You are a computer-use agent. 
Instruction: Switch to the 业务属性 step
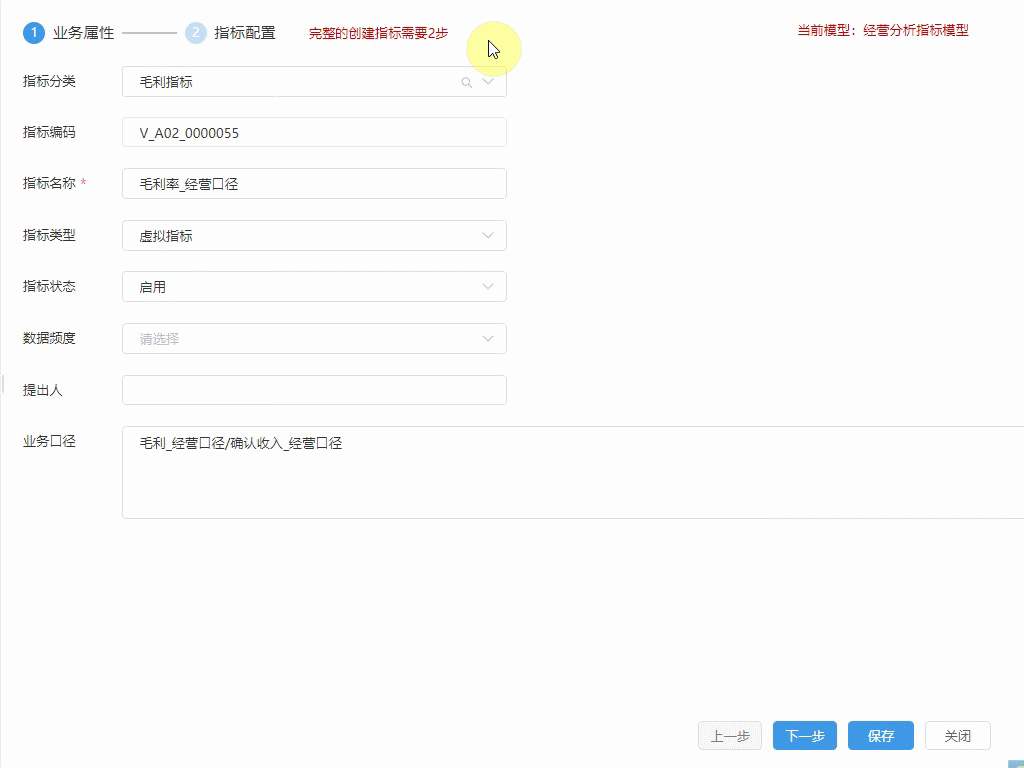[x=83, y=32]
